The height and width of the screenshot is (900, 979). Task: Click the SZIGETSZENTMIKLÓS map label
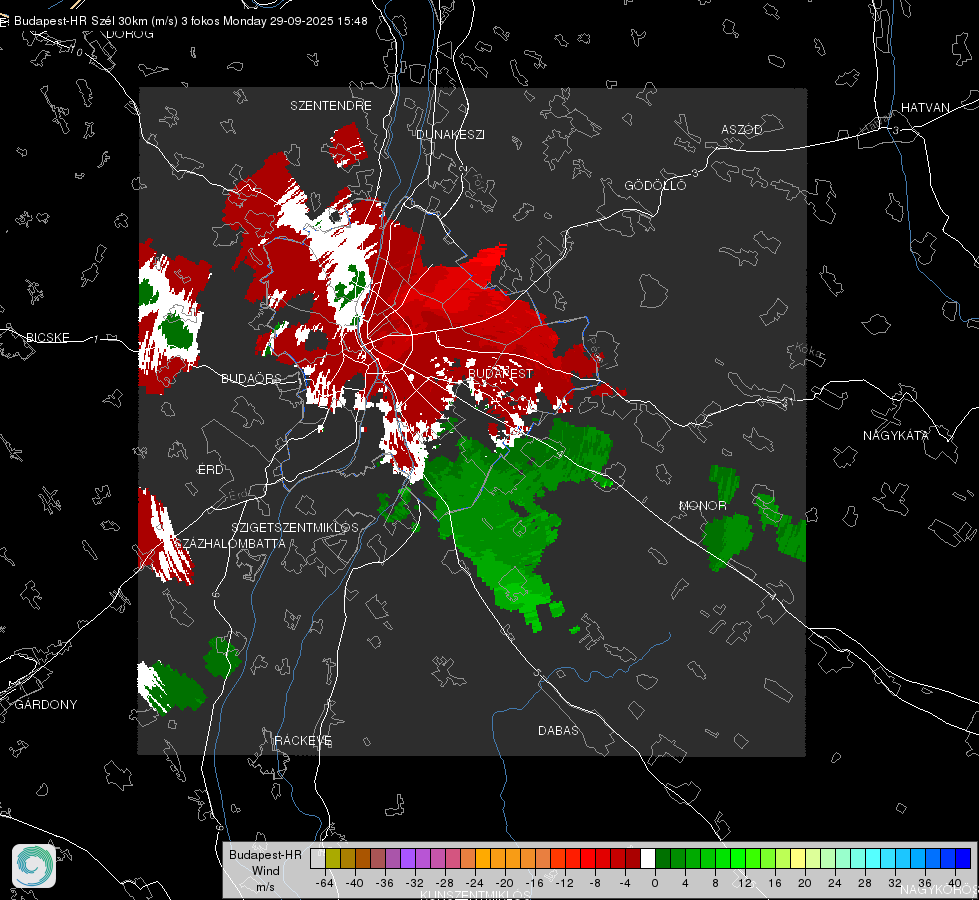pos(295,528)
